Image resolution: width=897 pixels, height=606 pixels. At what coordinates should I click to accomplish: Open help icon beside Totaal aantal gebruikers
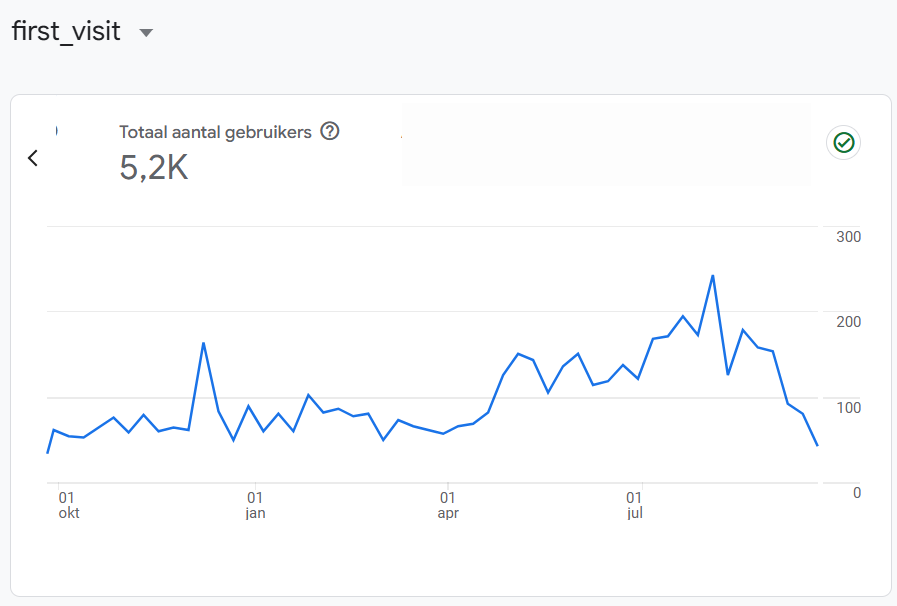point(330,131)
